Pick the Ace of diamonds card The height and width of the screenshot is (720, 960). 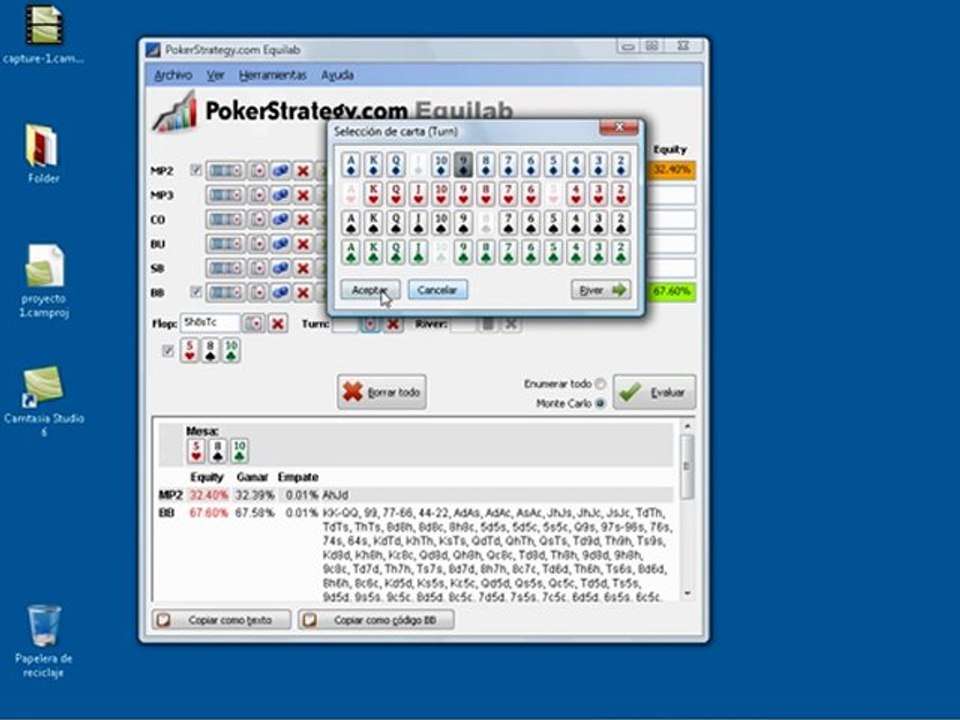pyautogui.click(x=351, y=165)
